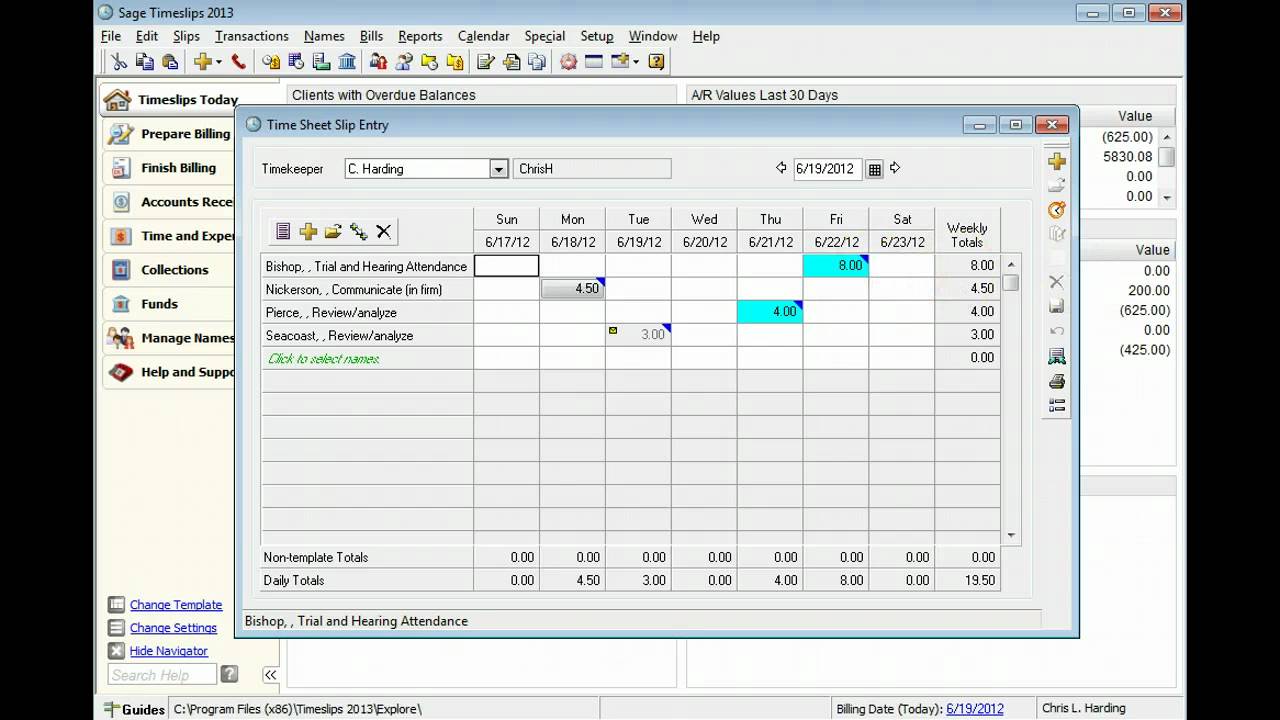Click the main toolbar's people with red arrow icon
The image size is (1280, 720).
click(378, 61)
